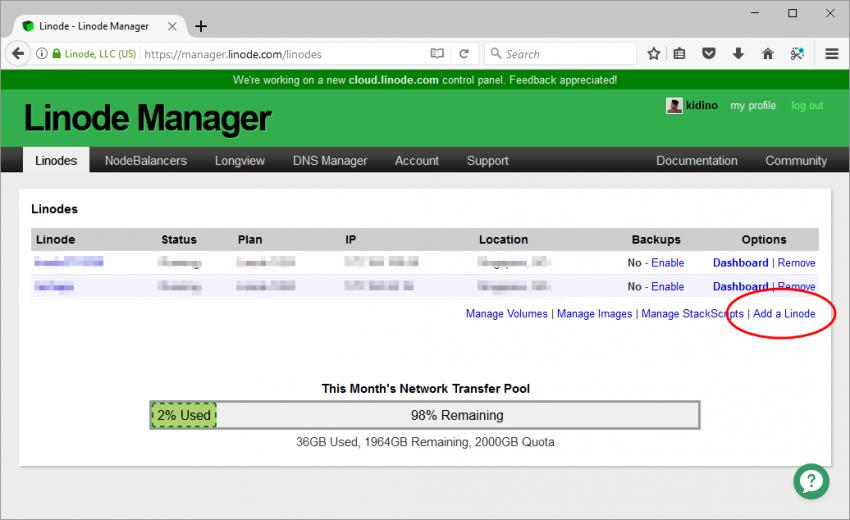This screenshot has height=520, width=850.
Task: Show site information via the info icon
Action: click(42, 54)
